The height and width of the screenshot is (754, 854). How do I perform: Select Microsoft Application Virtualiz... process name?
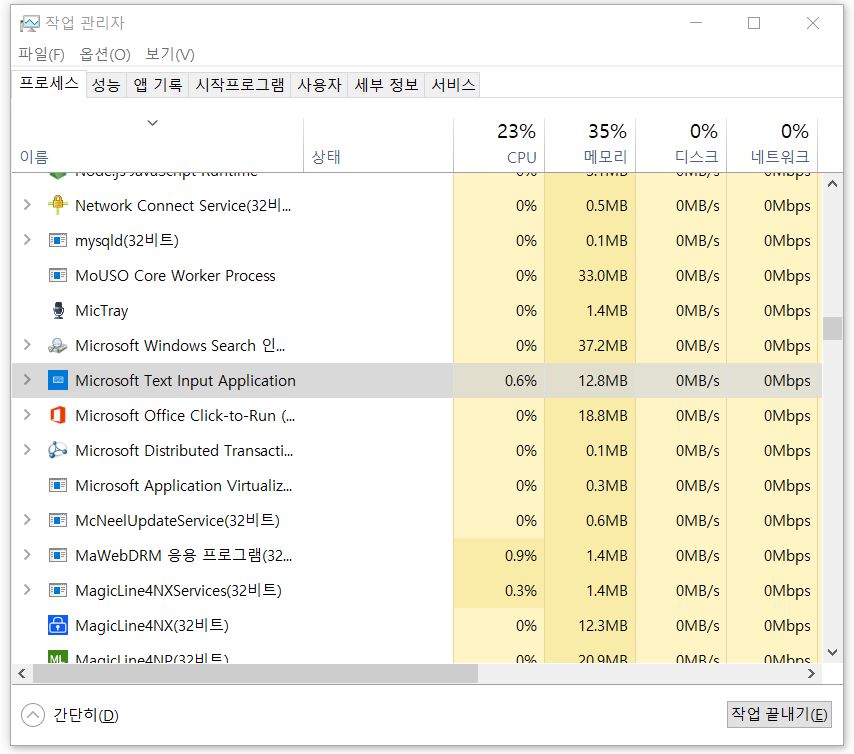184,485
